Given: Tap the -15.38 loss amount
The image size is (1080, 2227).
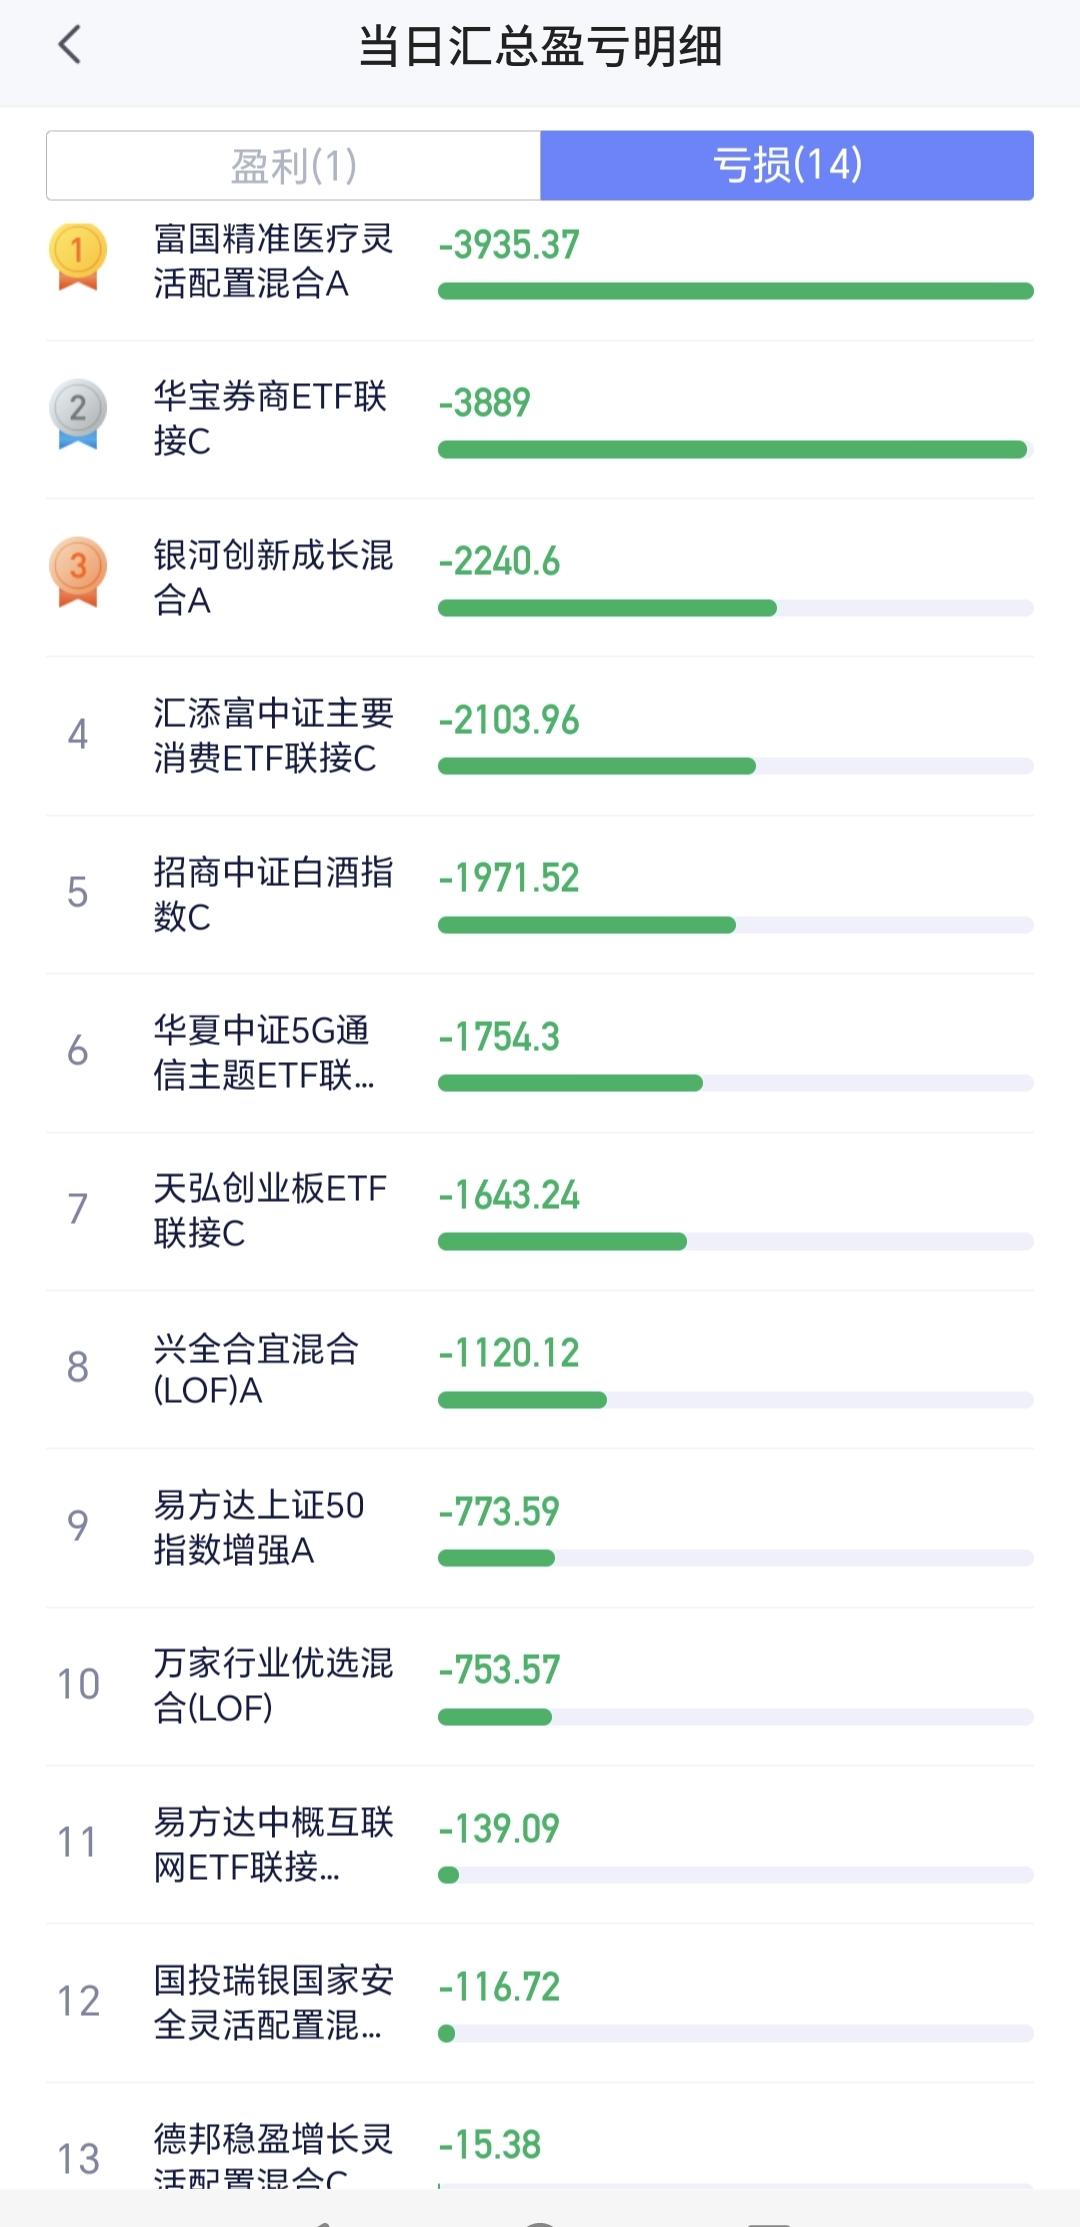Looking at the screenshot, I should pos(490,2144).
